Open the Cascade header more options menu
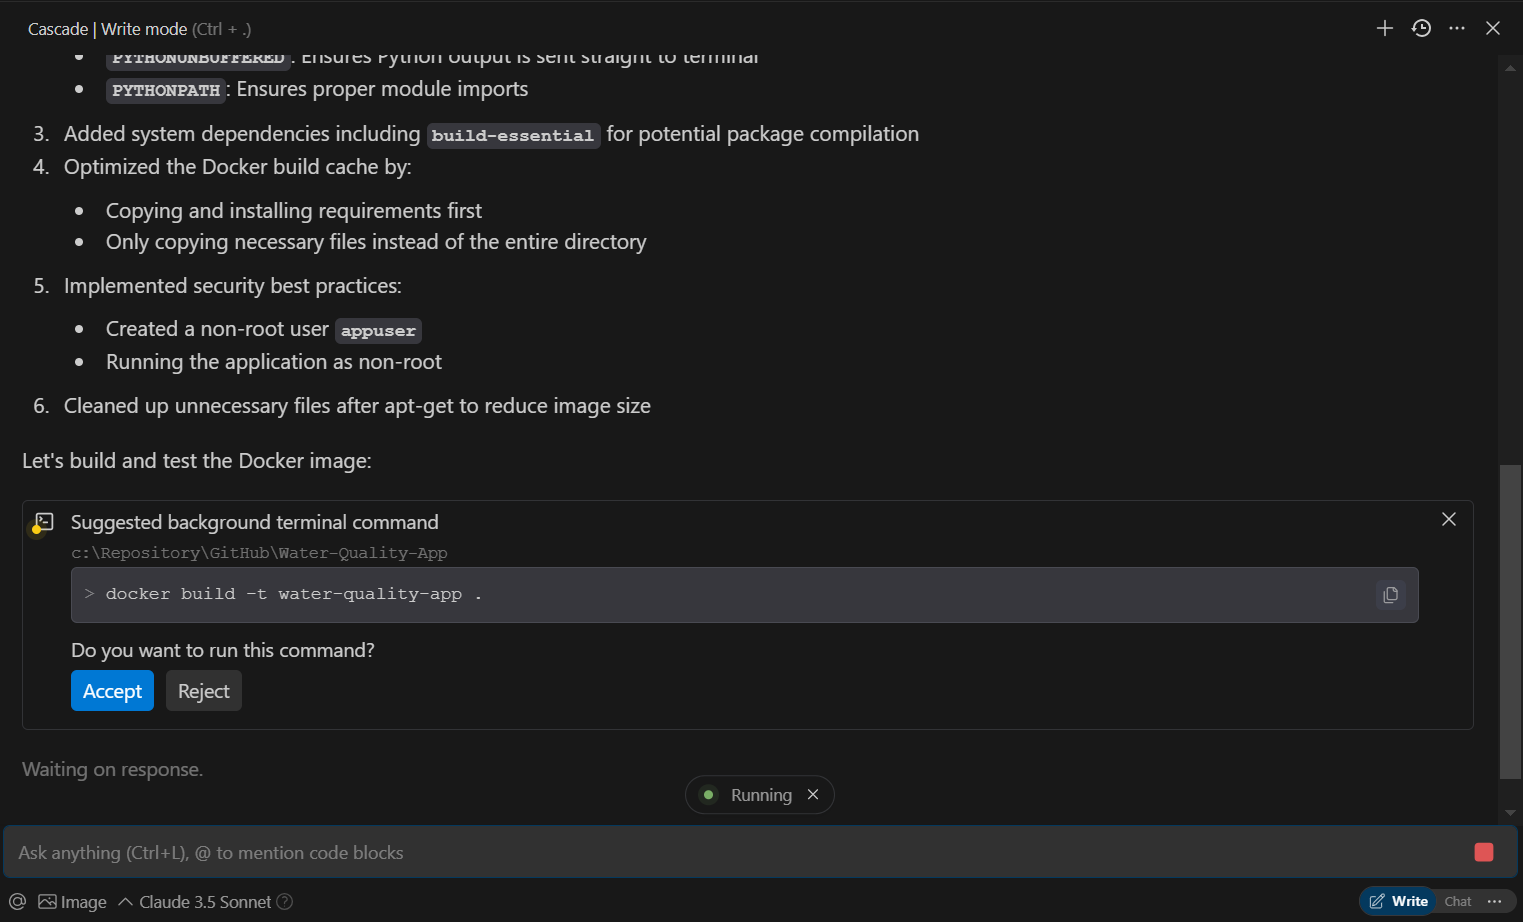Screen dimensions: 1523x922 click(x=1457, y=28)
